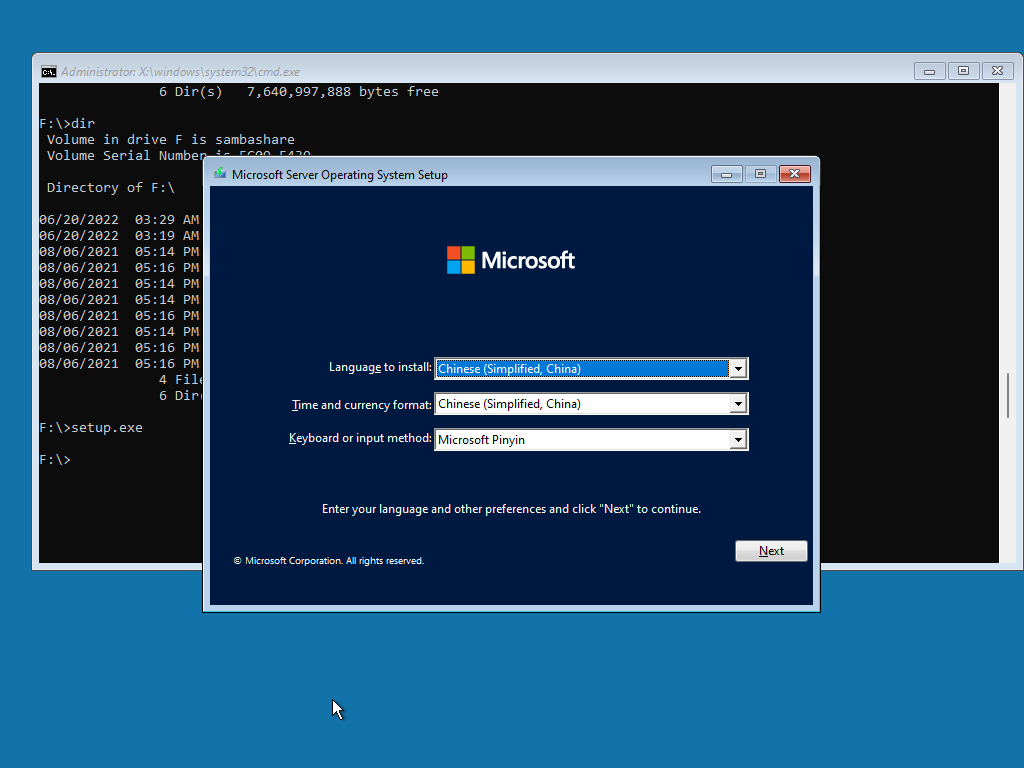Image resolution: width=1024 pixels, height=768 pixels.
Task: Expand the Time and currency format dropdown arrow
Action: [738, 404]
